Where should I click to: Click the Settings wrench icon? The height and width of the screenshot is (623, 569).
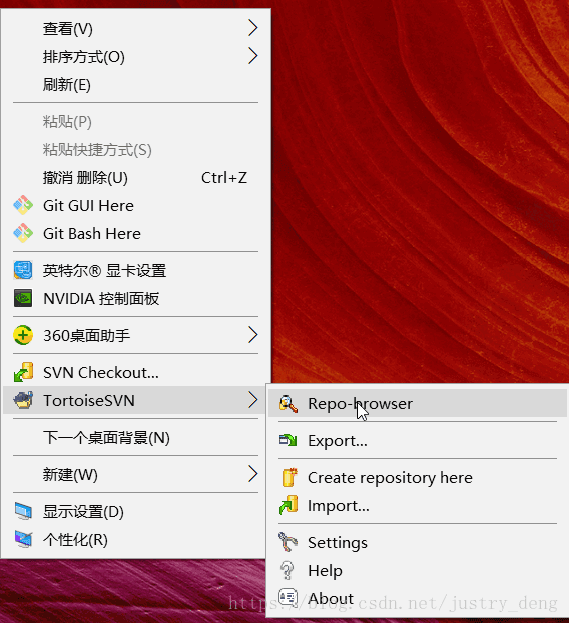coord(288,542)
